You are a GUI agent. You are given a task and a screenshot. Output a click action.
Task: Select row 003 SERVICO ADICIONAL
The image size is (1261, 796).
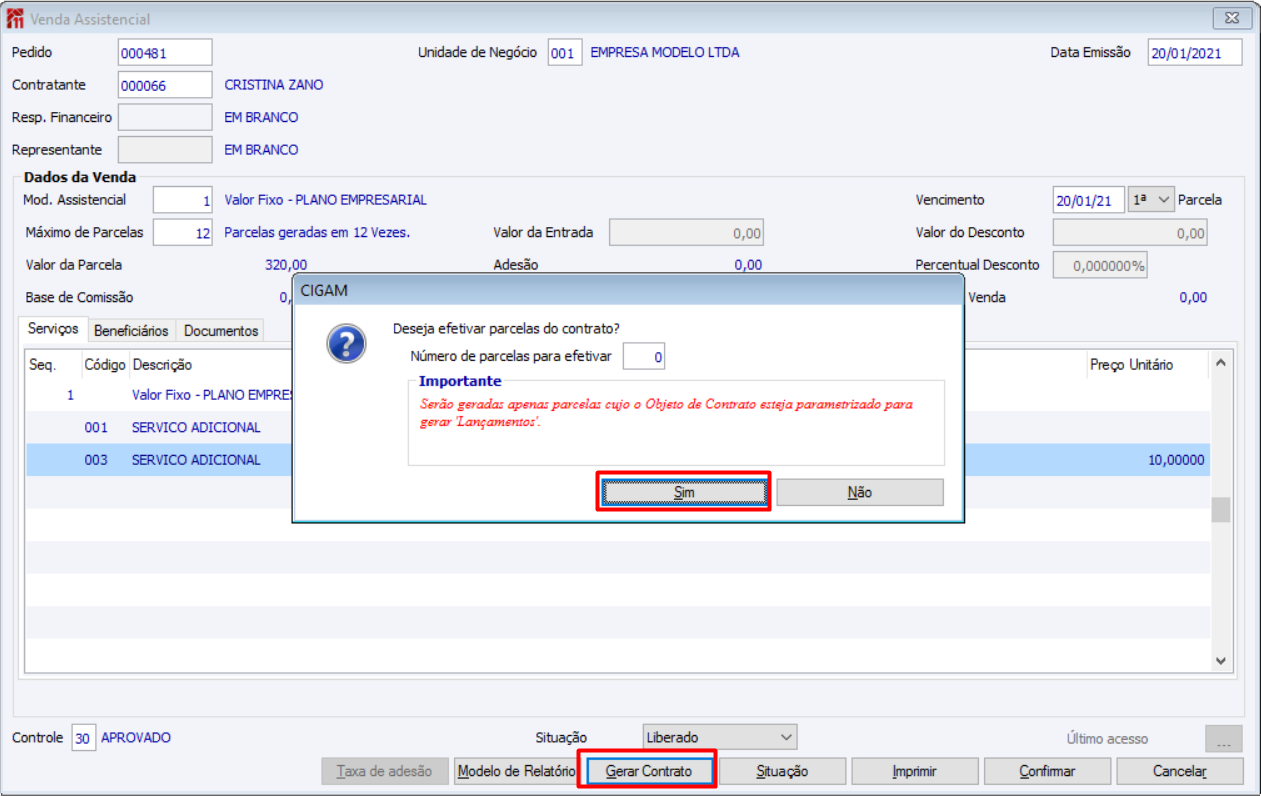pos(617,460)
